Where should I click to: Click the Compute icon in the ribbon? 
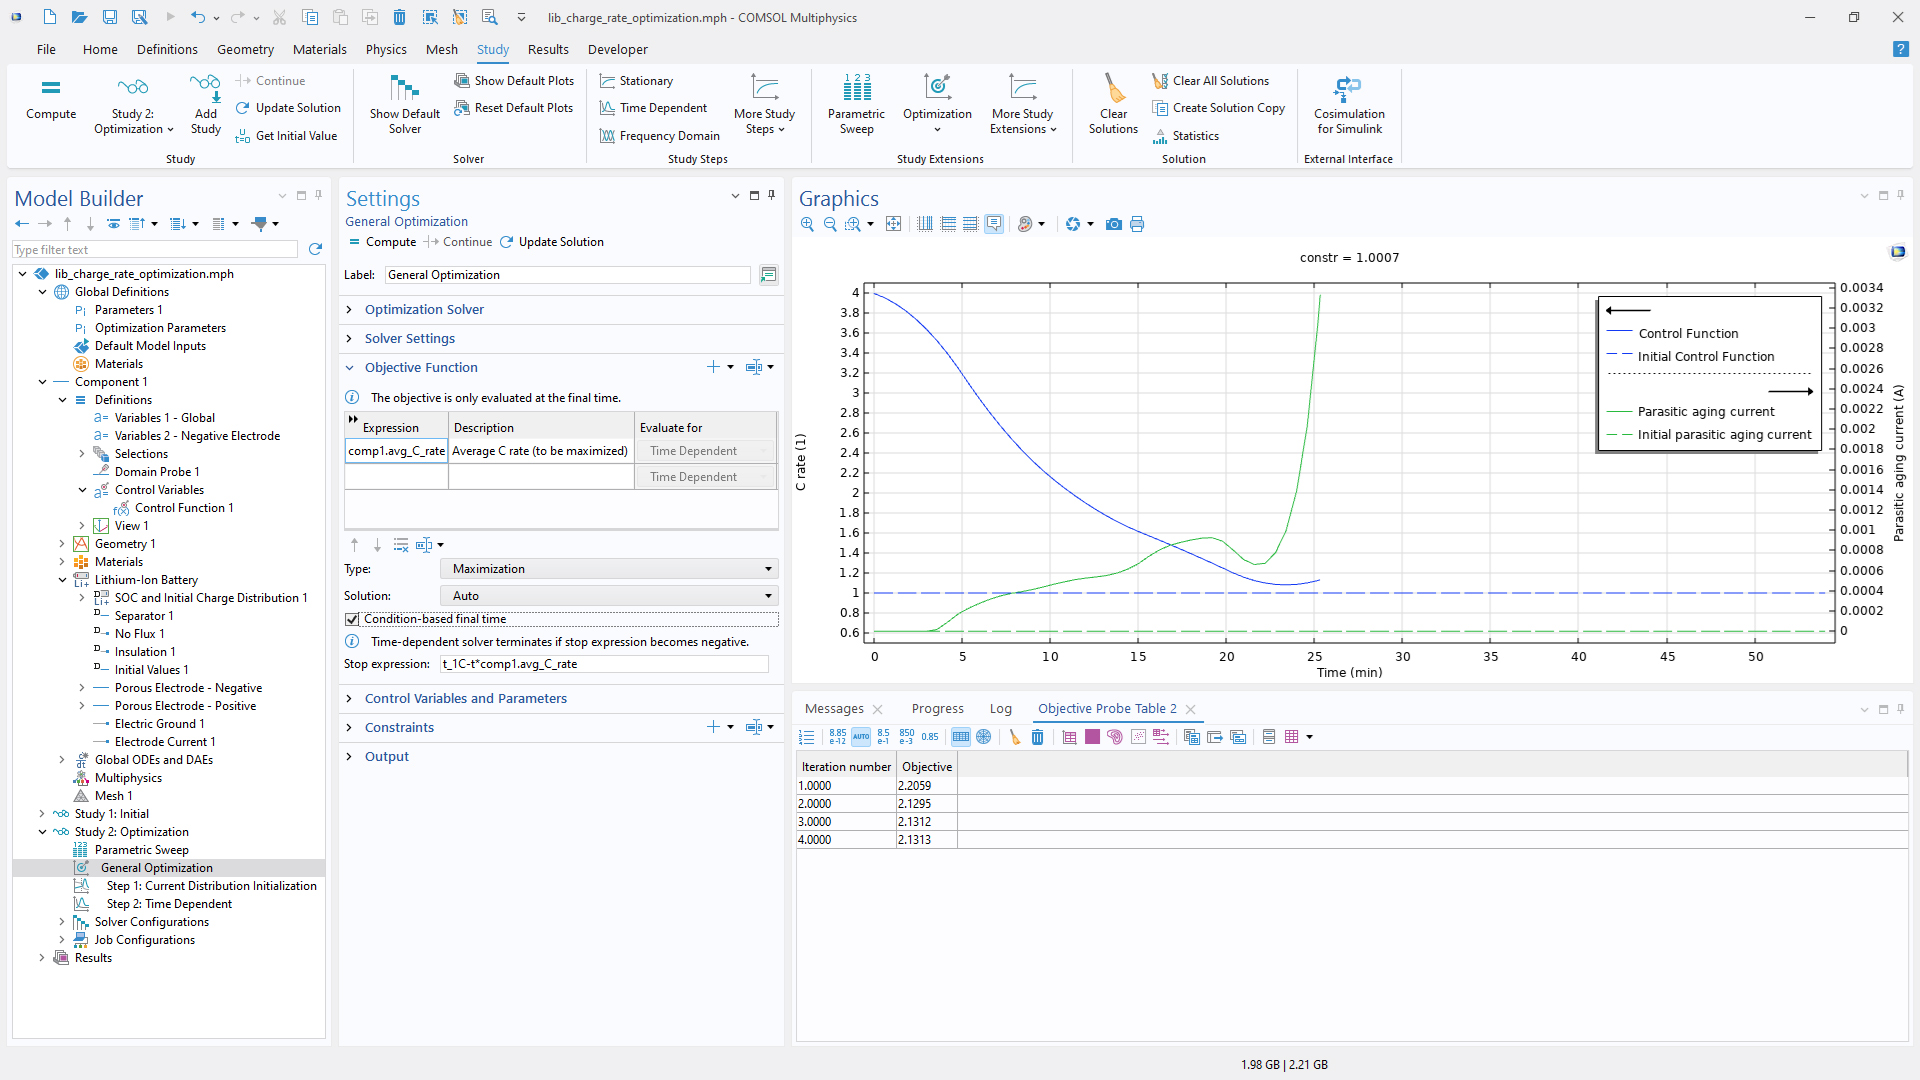click(x=51, y=89)
